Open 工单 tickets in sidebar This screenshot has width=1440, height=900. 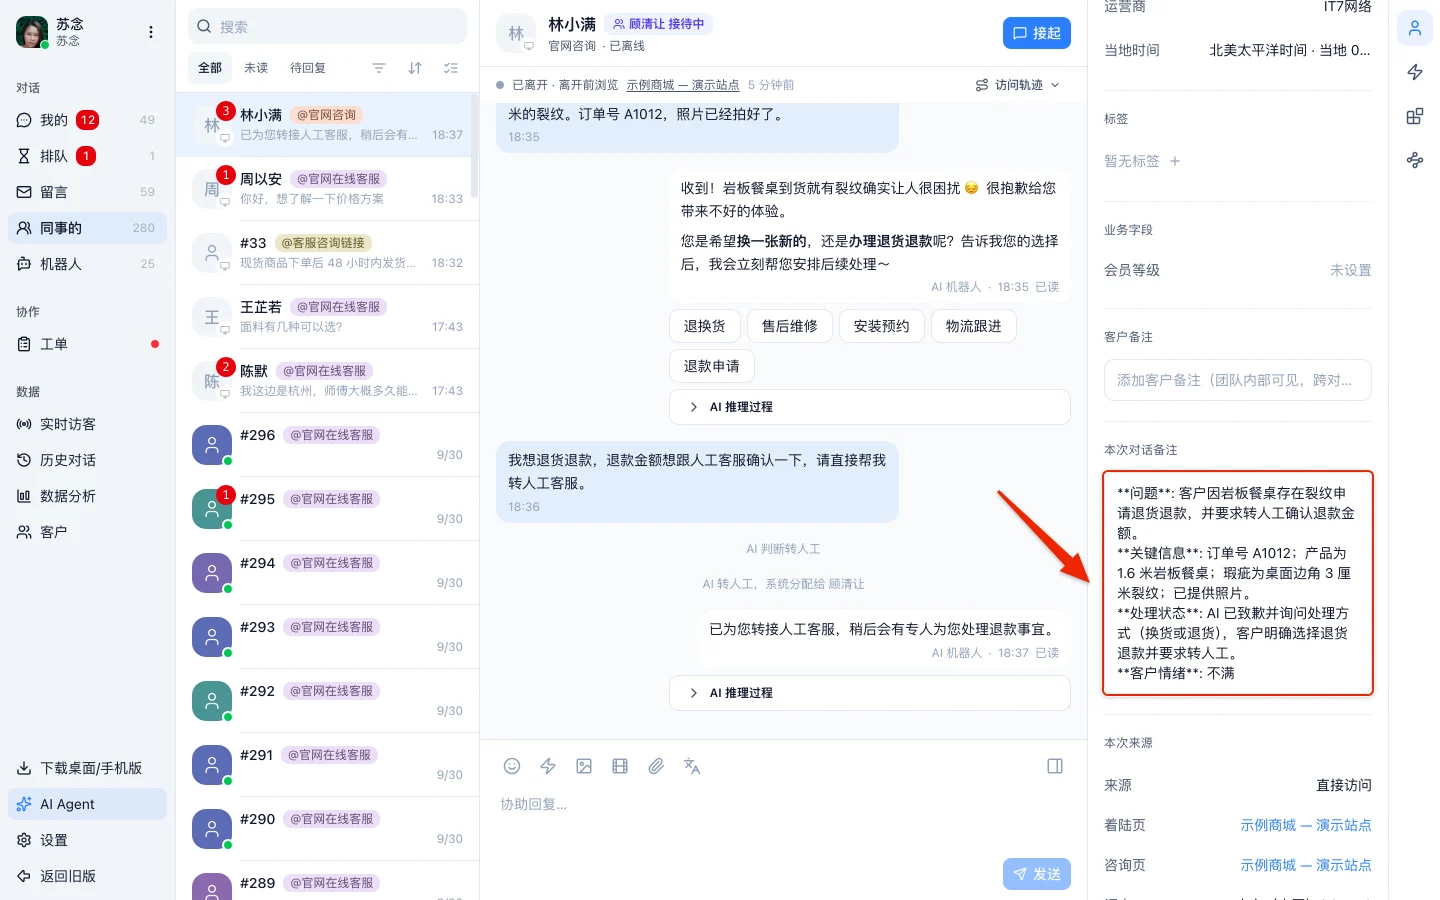coord(87,344)
